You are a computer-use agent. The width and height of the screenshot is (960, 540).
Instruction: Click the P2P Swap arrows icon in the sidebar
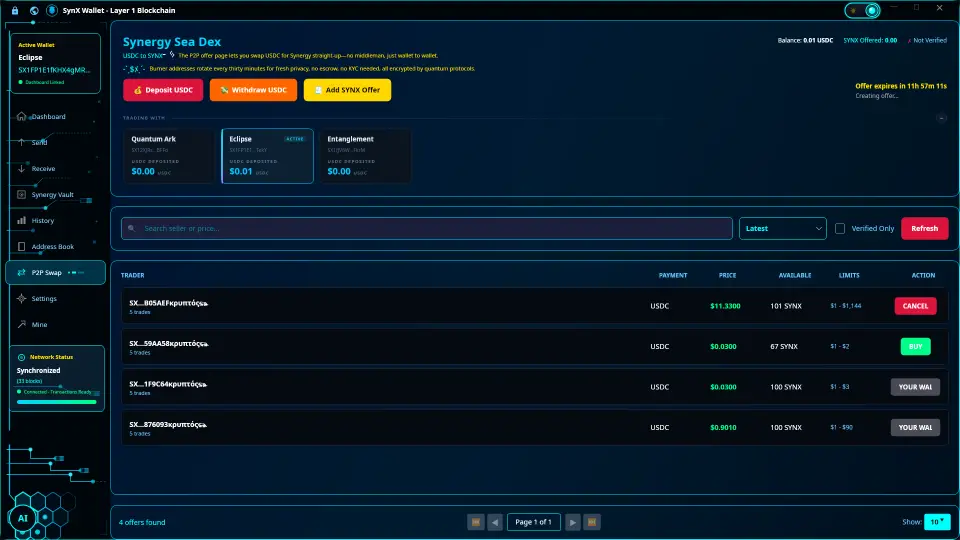(21, 272)
